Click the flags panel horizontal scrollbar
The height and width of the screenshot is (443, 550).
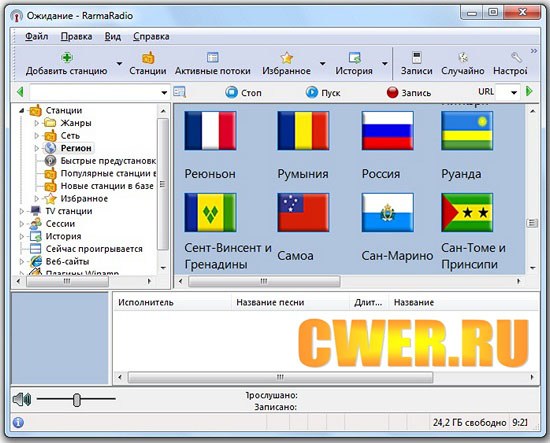[x=264, y=281]
